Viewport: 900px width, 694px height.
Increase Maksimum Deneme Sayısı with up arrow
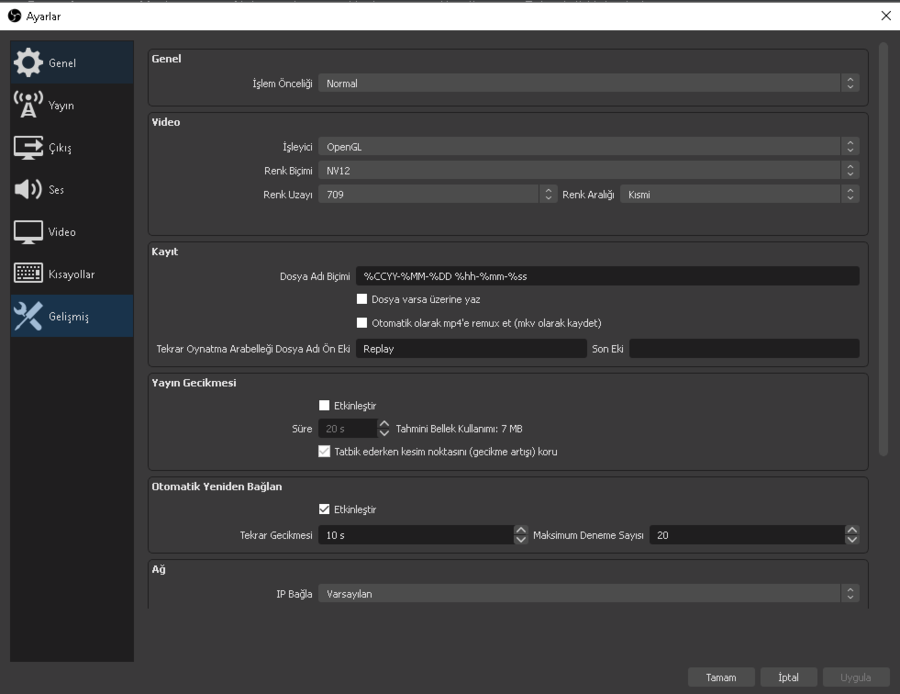coord(852,530)
